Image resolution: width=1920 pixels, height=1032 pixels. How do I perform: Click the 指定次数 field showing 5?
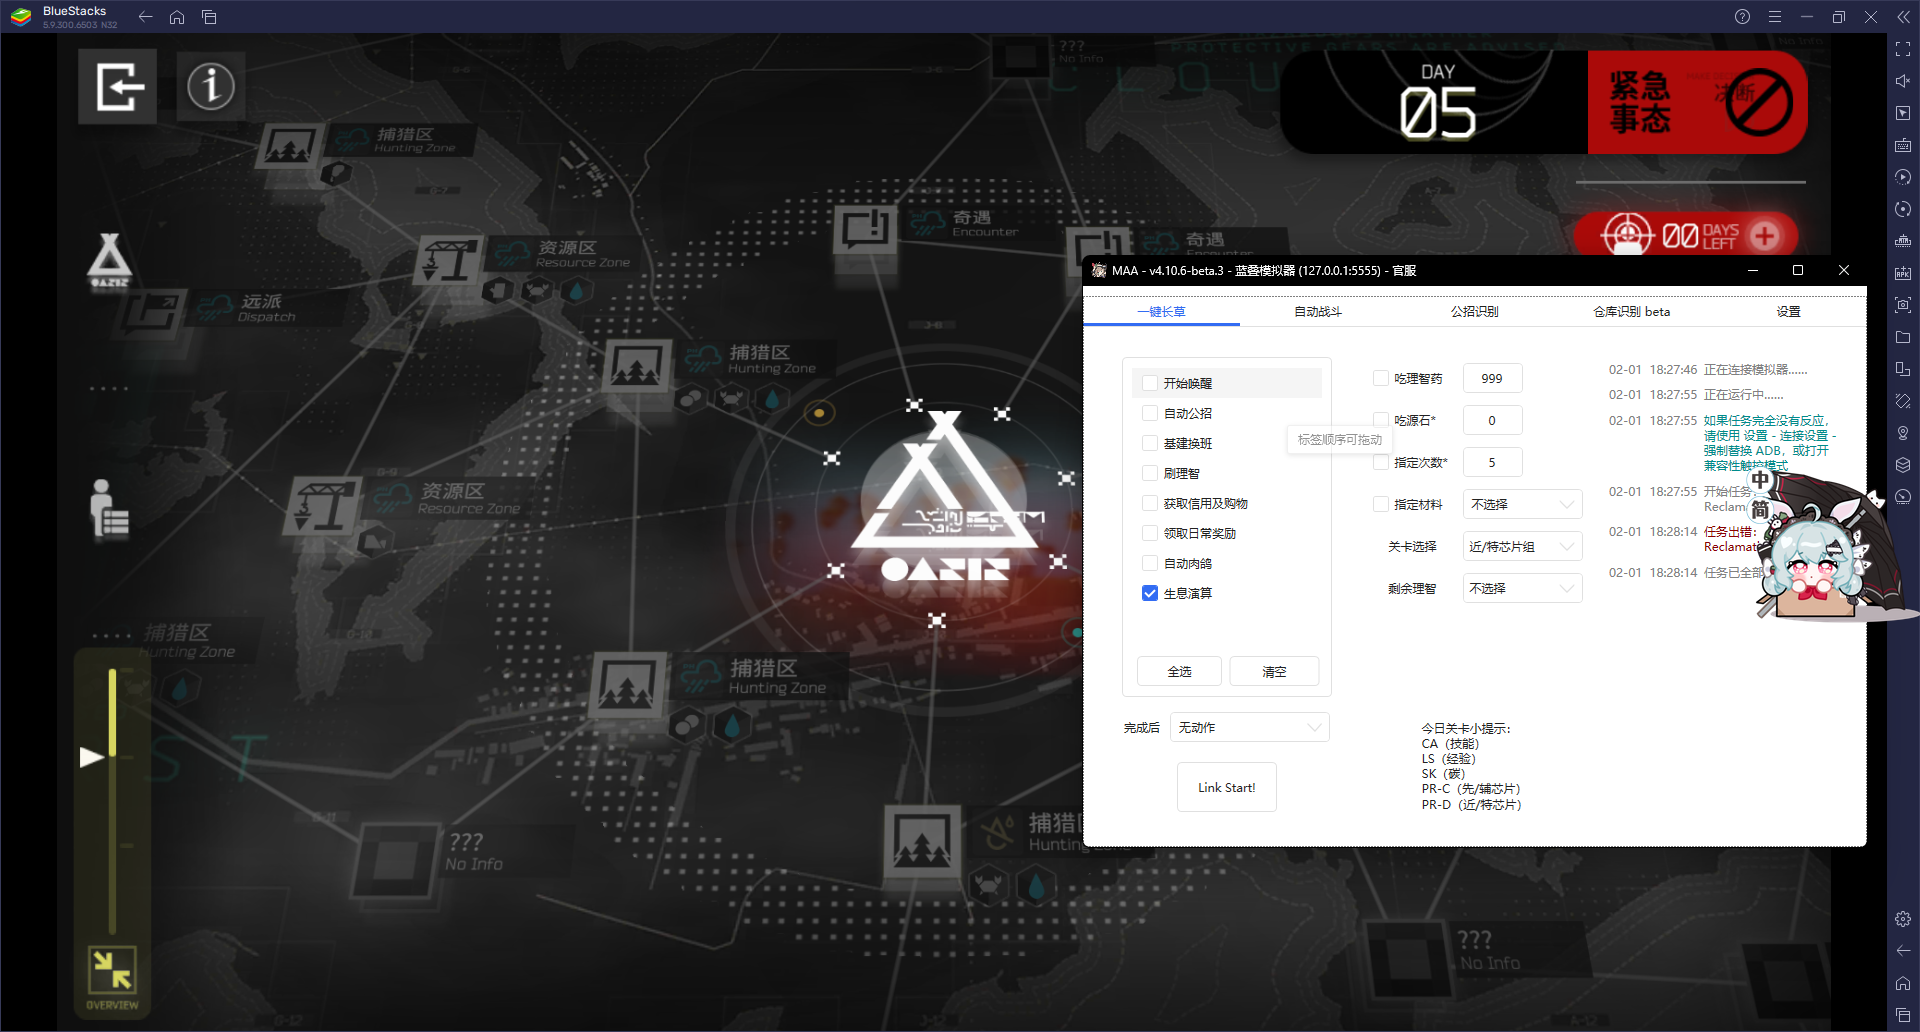(x=1492, y=462)
